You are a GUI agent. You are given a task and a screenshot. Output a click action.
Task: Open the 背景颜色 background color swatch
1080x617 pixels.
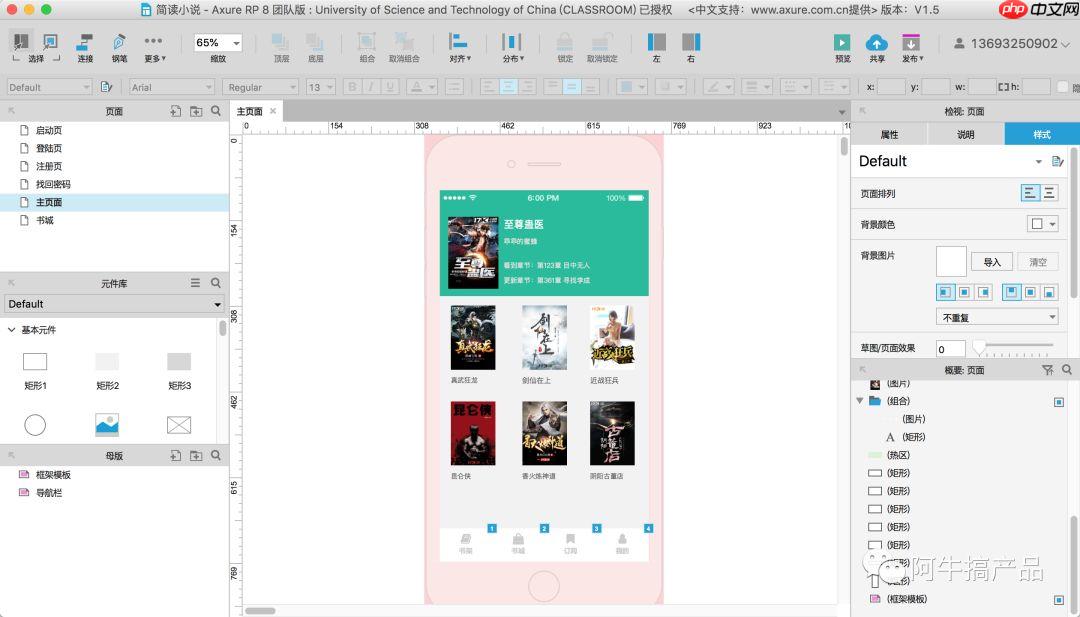pyautogui.click(x=1042, y=224)
